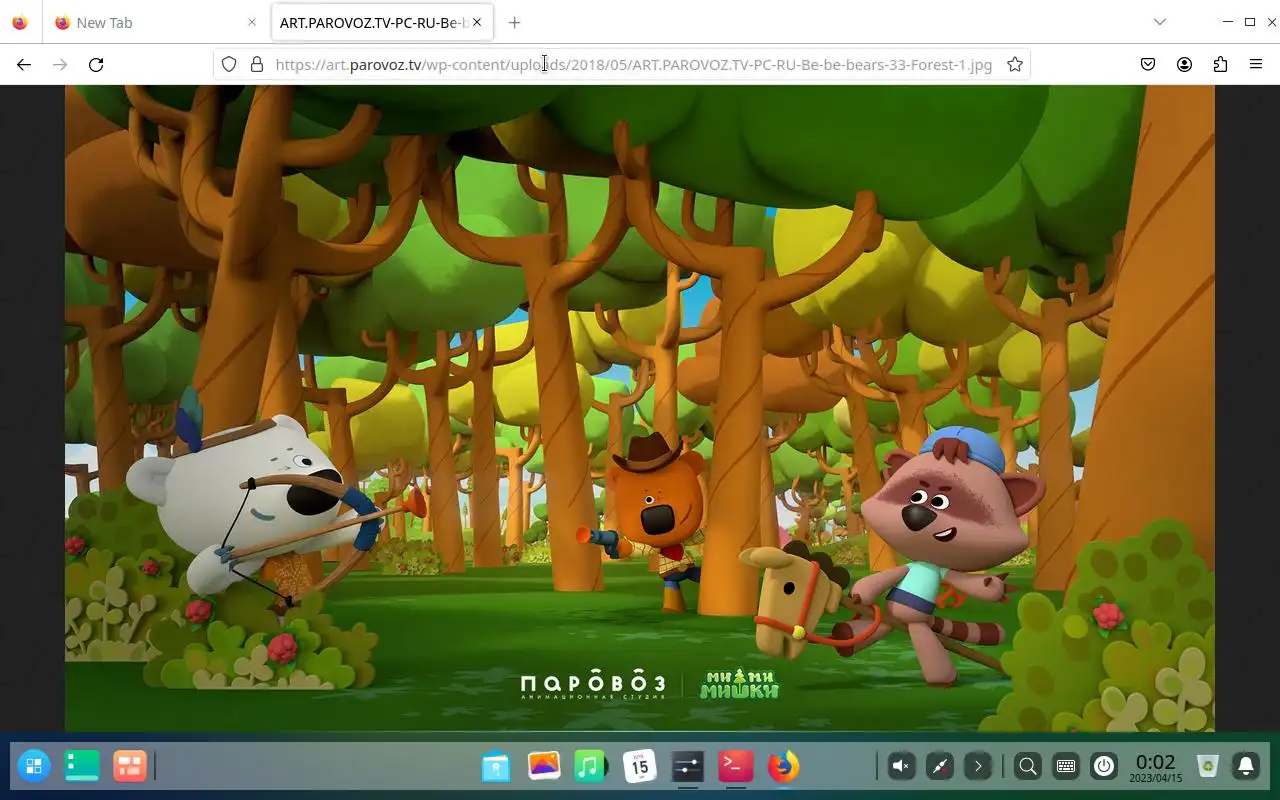Open the dock search magnifier icon
This screenshot has width=1280, height=800.
pos(1027,767)
